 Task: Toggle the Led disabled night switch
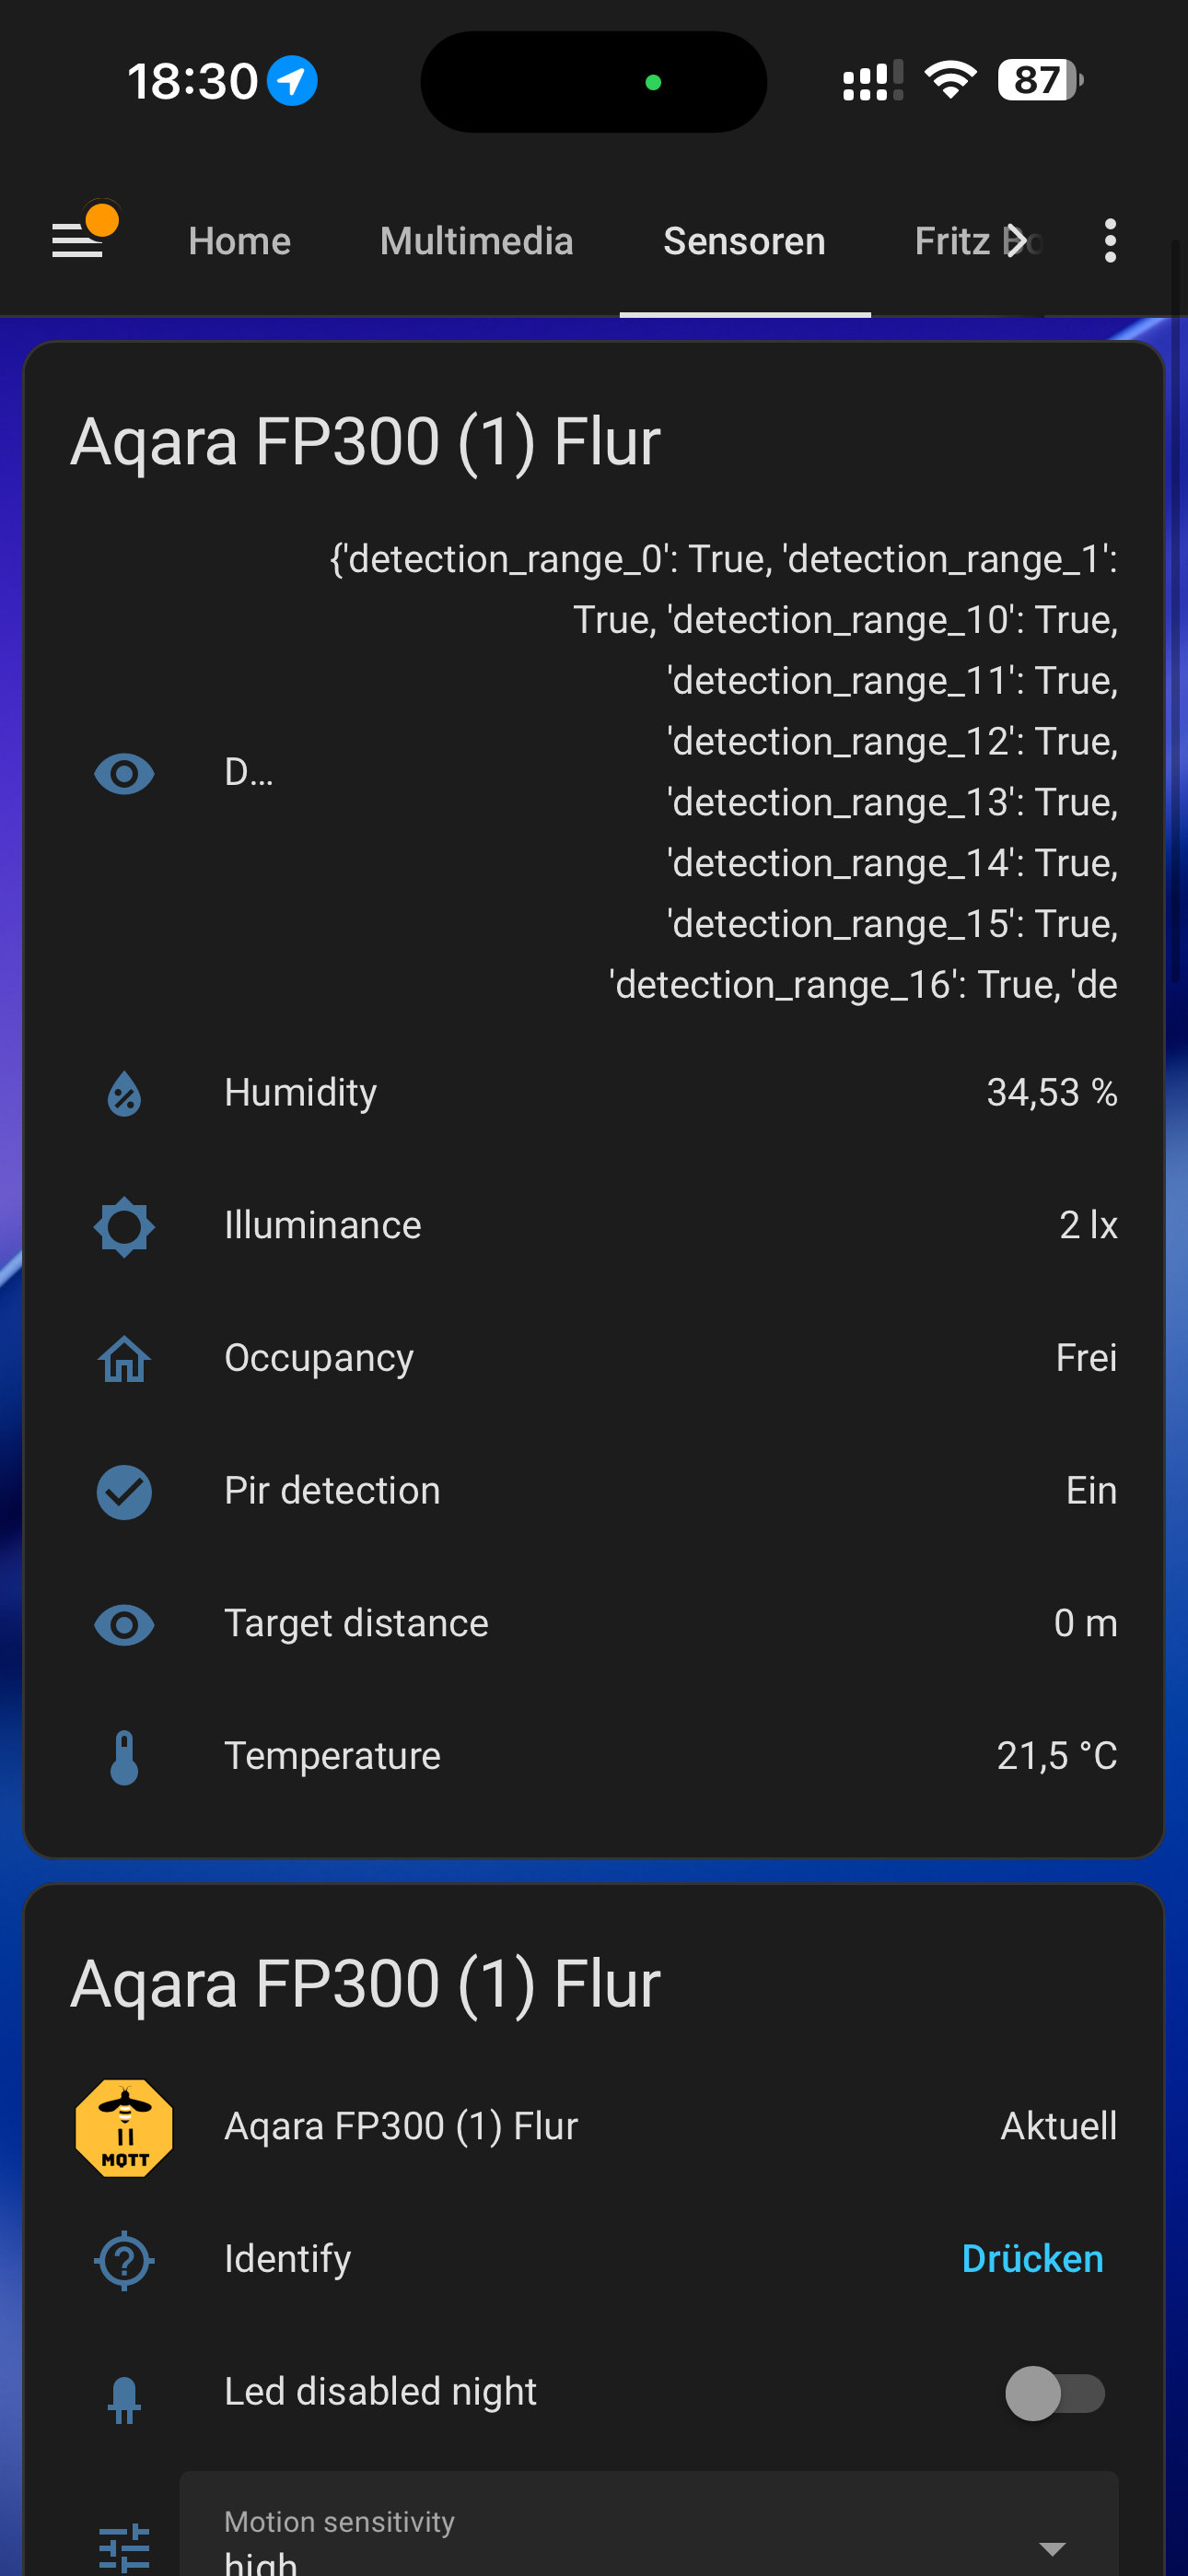(x=1054, y=2393)
